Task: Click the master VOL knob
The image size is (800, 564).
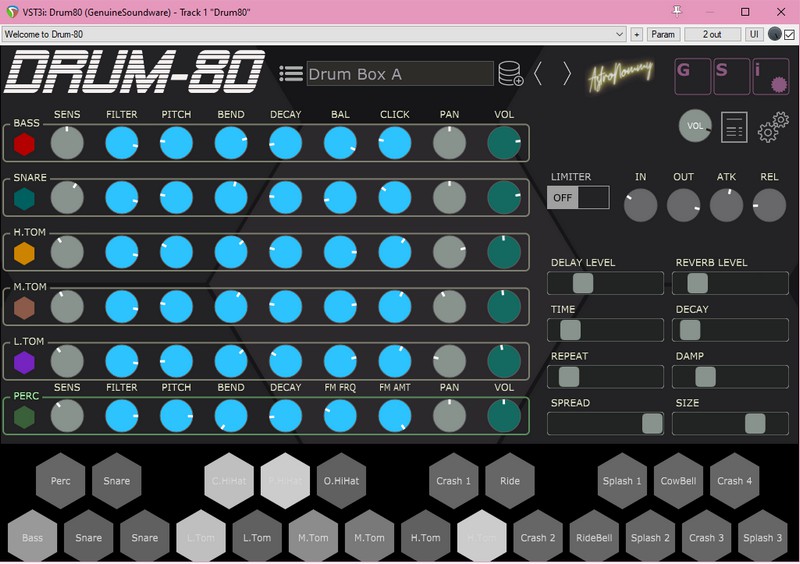Action: tap(695, 126)
